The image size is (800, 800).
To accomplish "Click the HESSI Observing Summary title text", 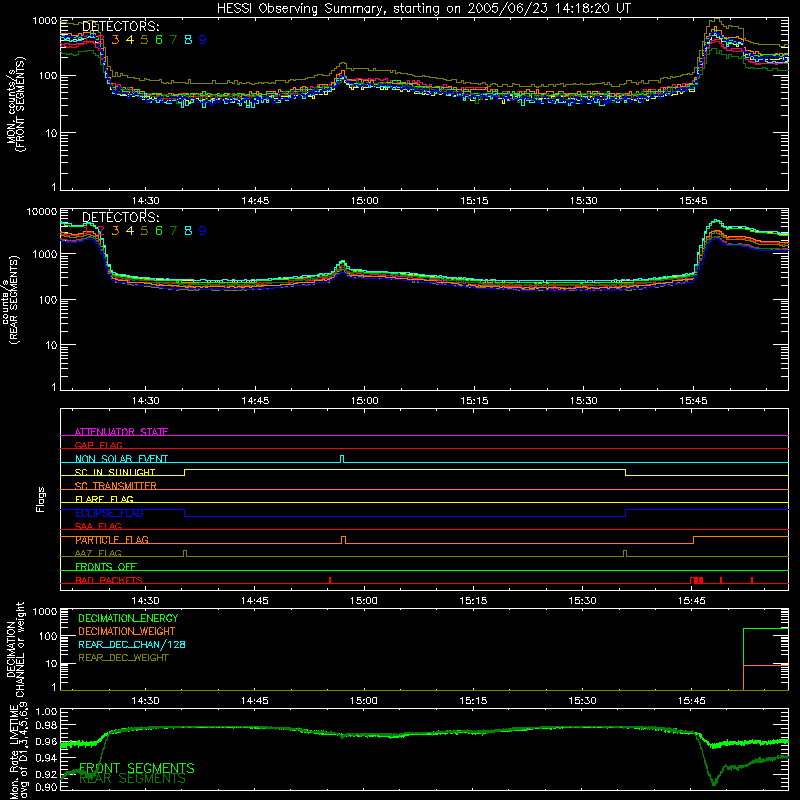I will tap(424, 9).
